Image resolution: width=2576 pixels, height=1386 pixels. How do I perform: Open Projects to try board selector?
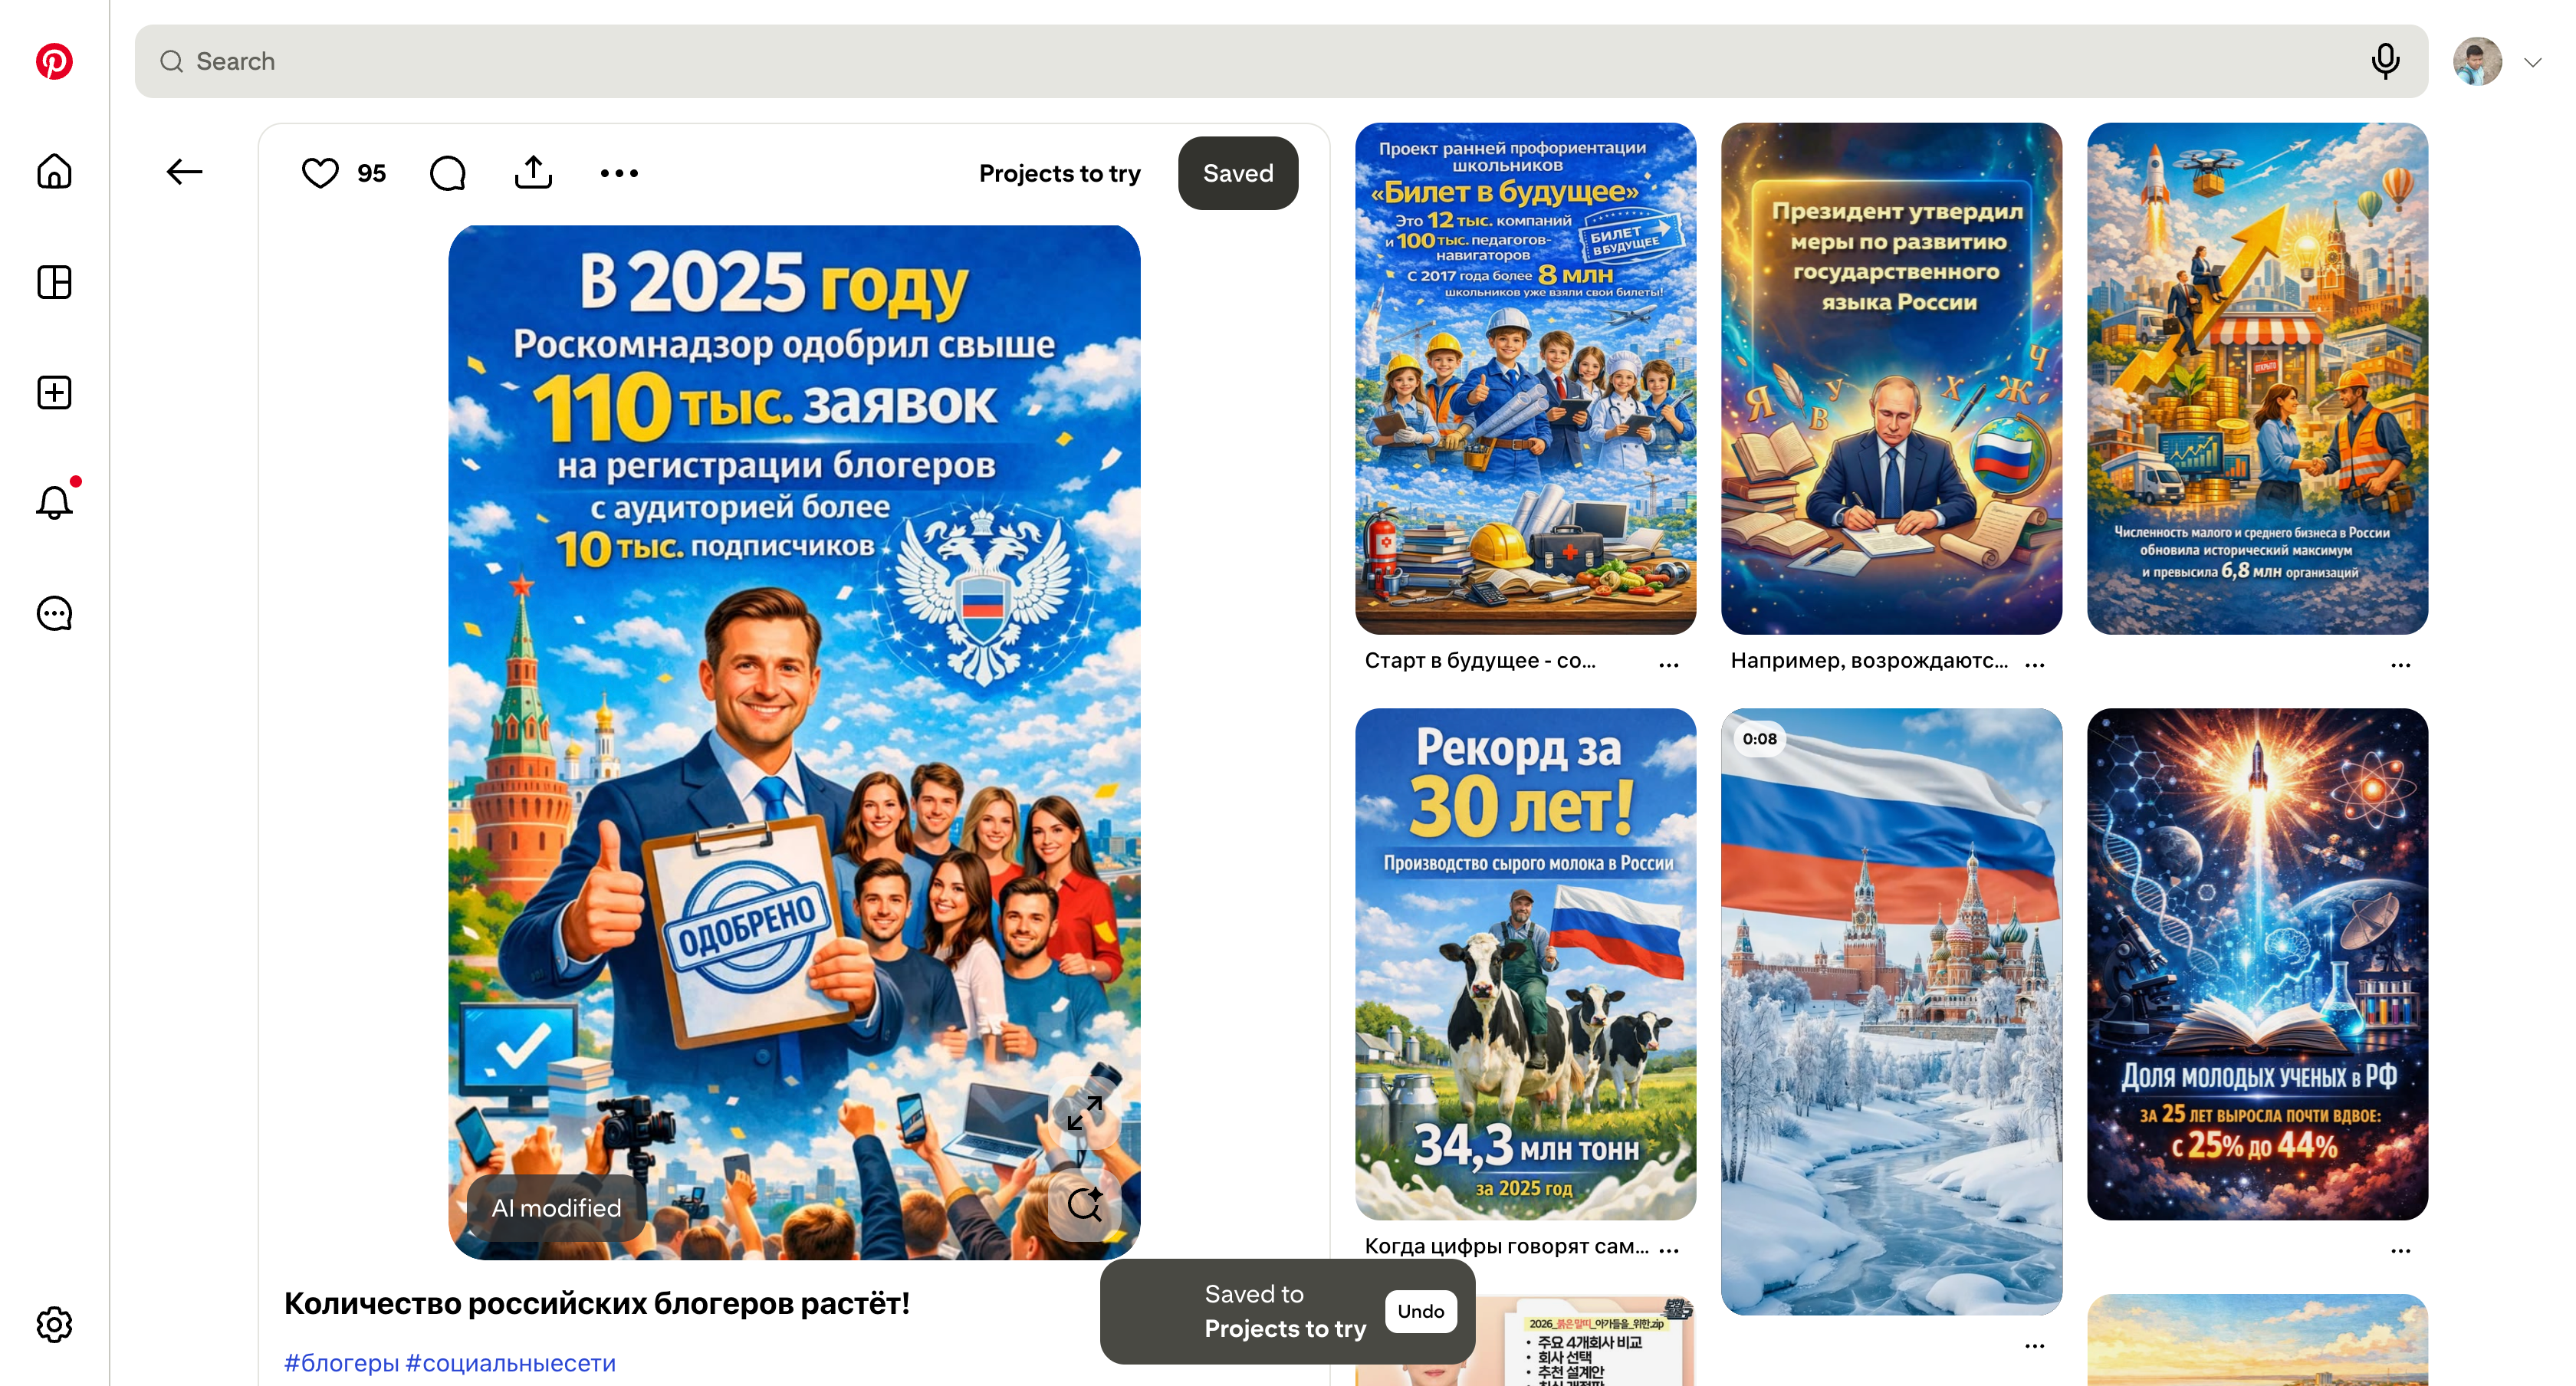[1059, 173]
